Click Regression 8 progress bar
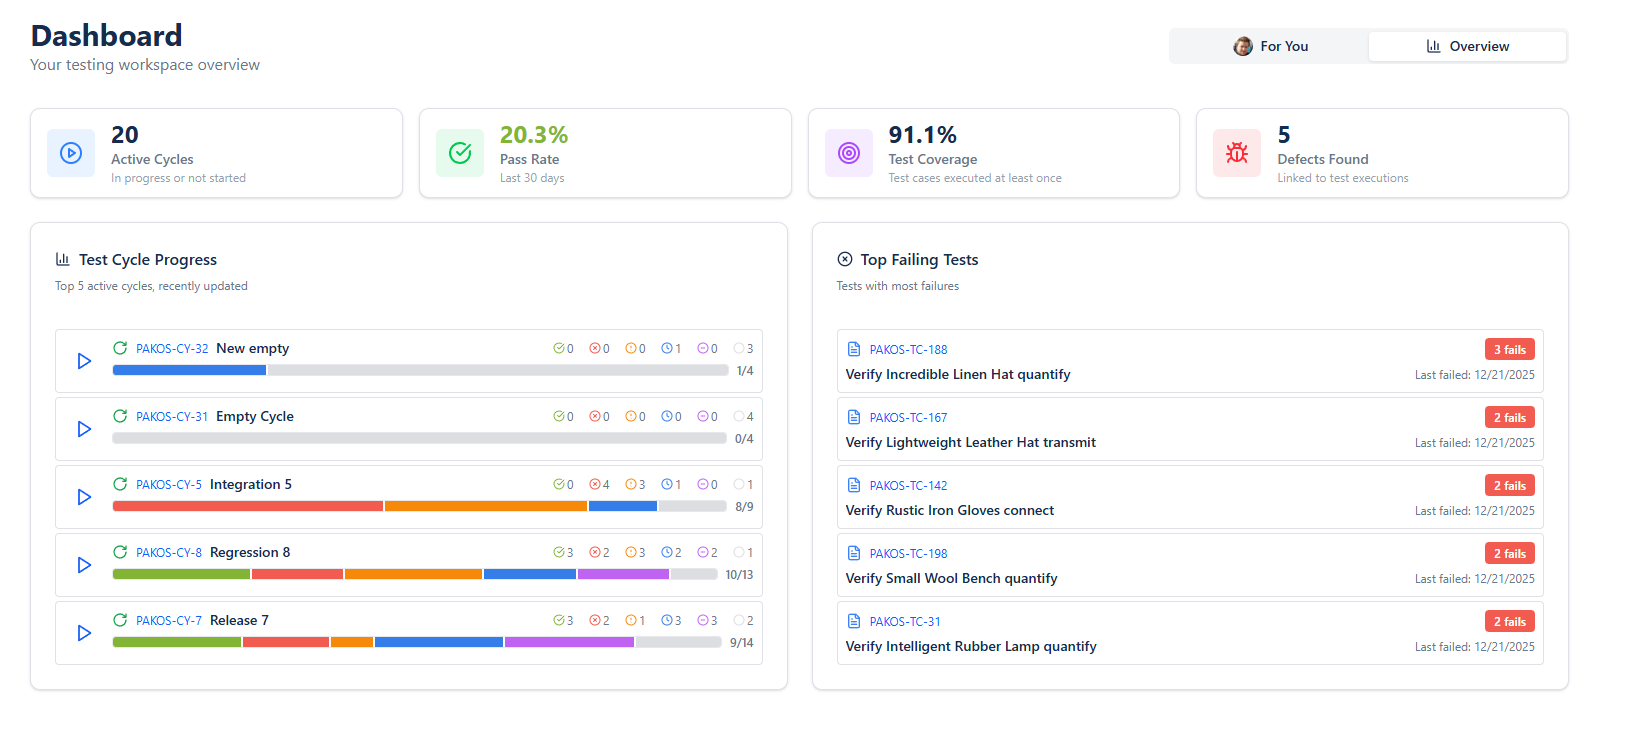Viewport: 1629px width, 729px height. [x=415, y=574]
